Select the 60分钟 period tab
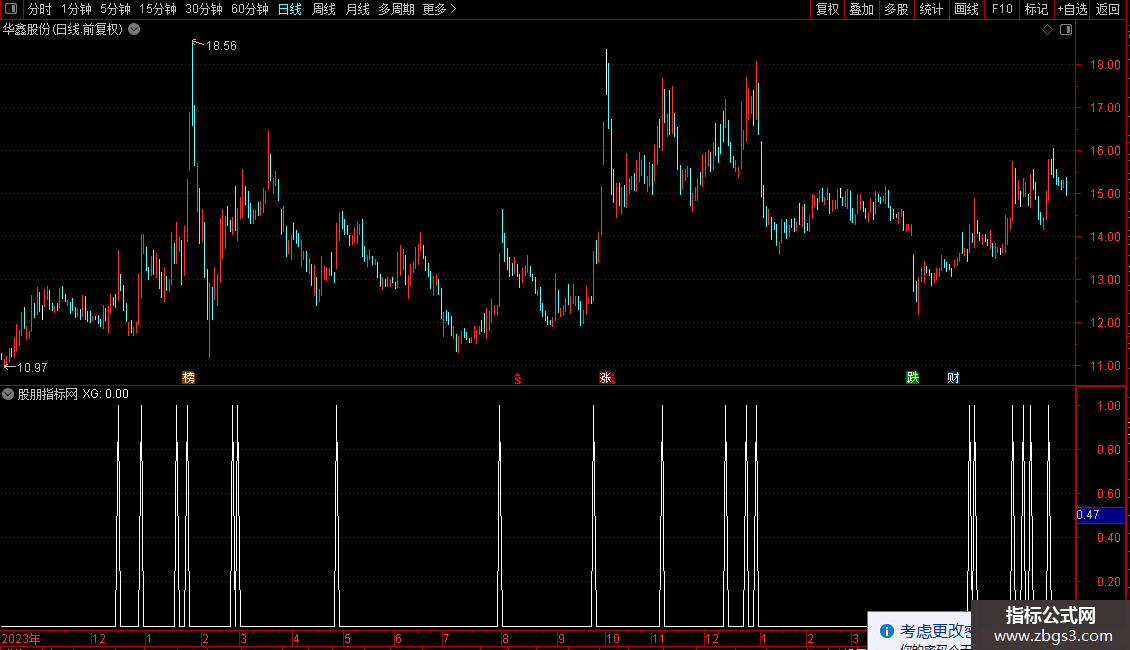Screen dimensions: 1130x650 point(250,9)
